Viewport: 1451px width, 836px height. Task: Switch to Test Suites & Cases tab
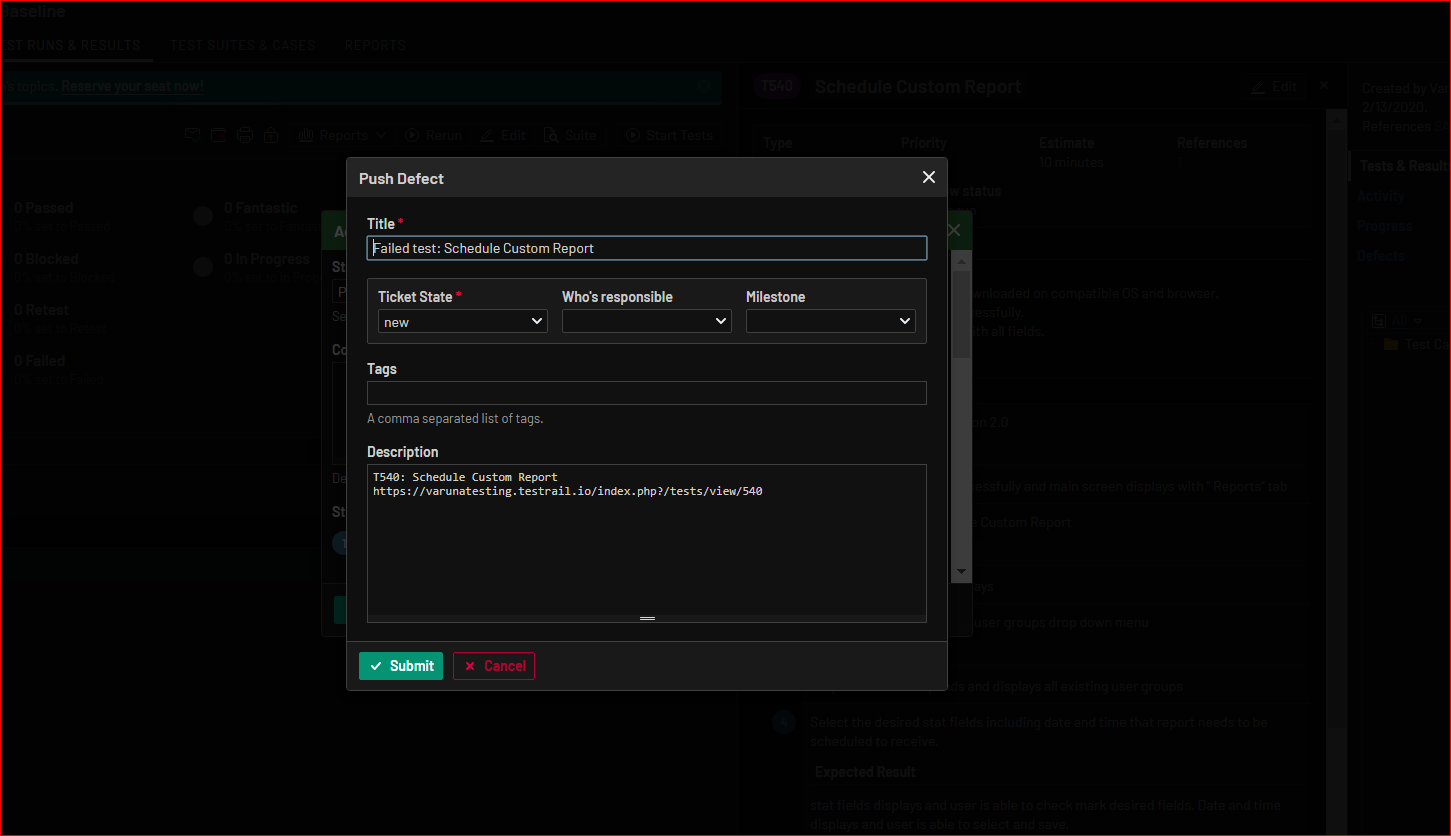coord(242,45)
